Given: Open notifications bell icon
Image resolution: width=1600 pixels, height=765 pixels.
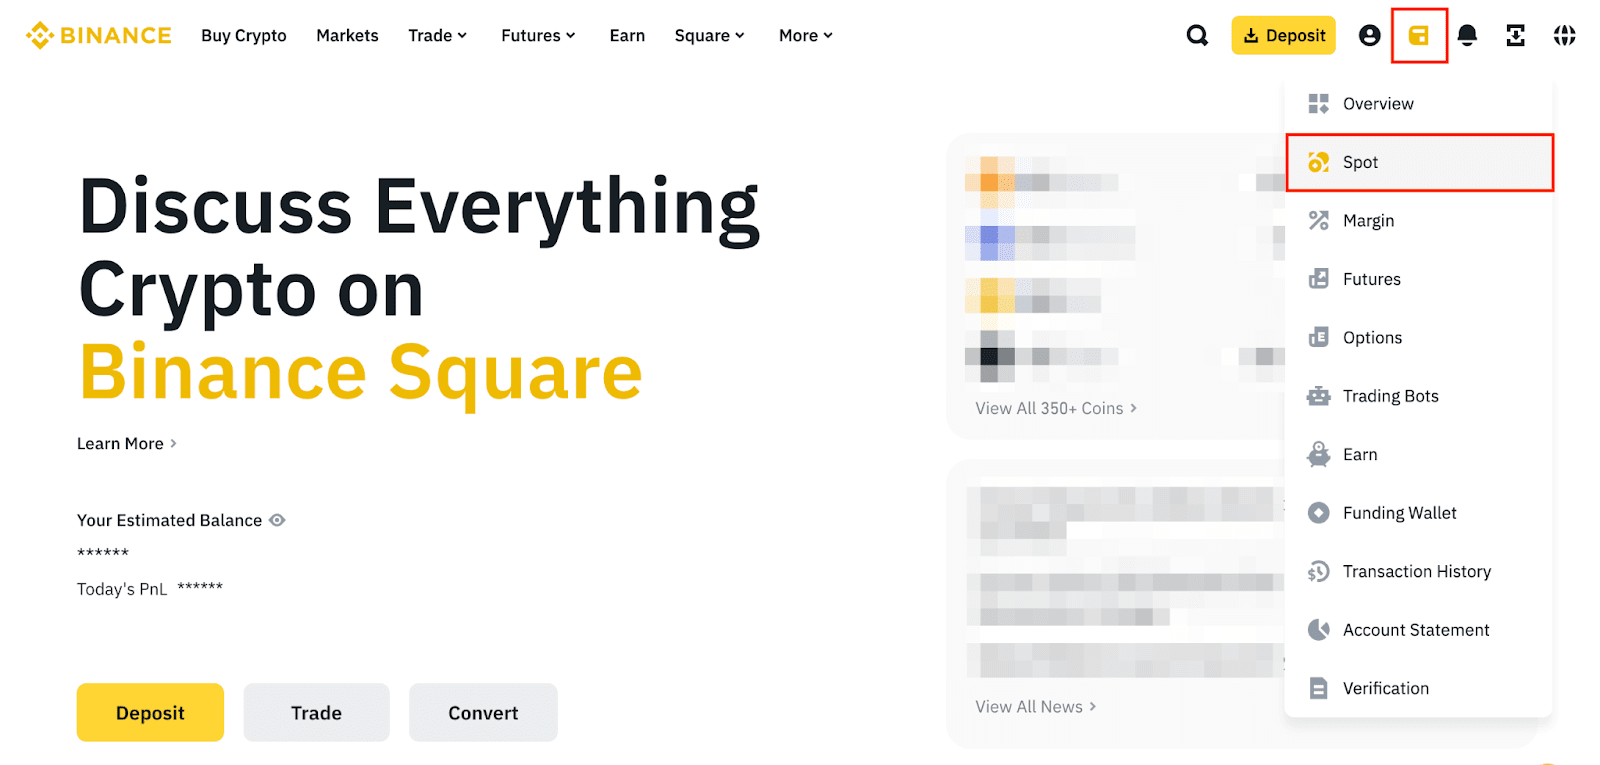Looking at the screenshot, I should tap(1467, 36).
